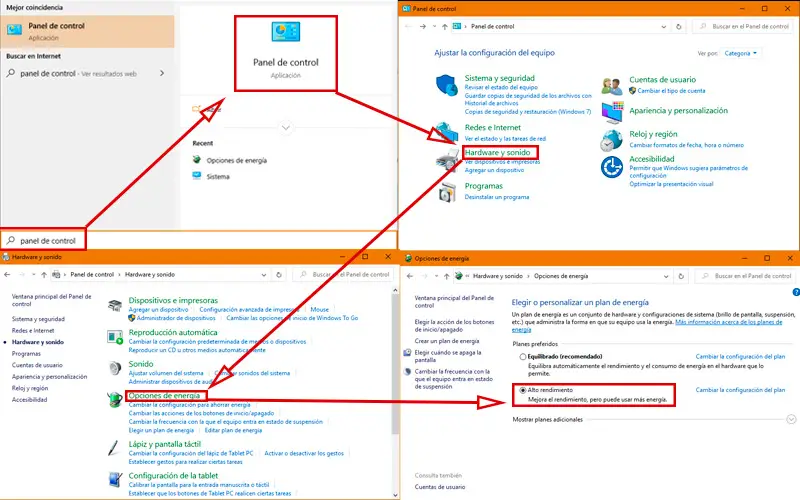Click search field in Opciones de energía window

(747, 276)
